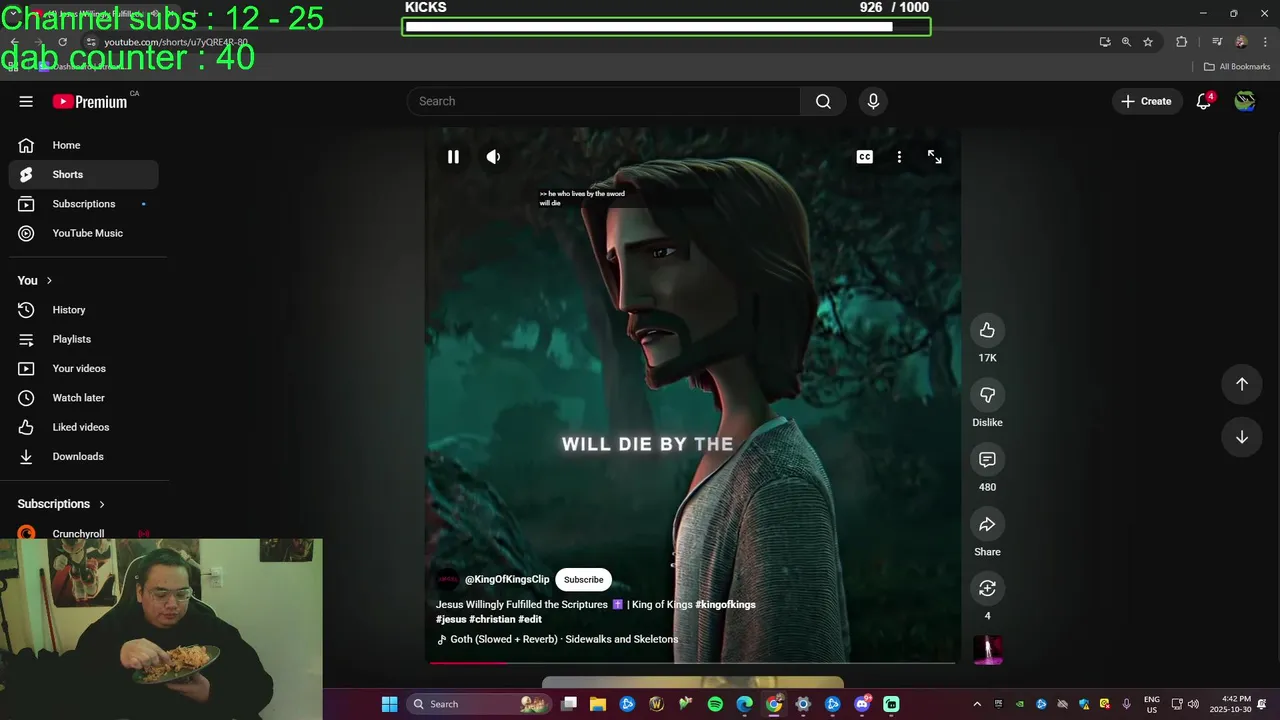Click the Windows taskbar Search box
Viewport: 1280px width, 720px height.
point(480,704)
